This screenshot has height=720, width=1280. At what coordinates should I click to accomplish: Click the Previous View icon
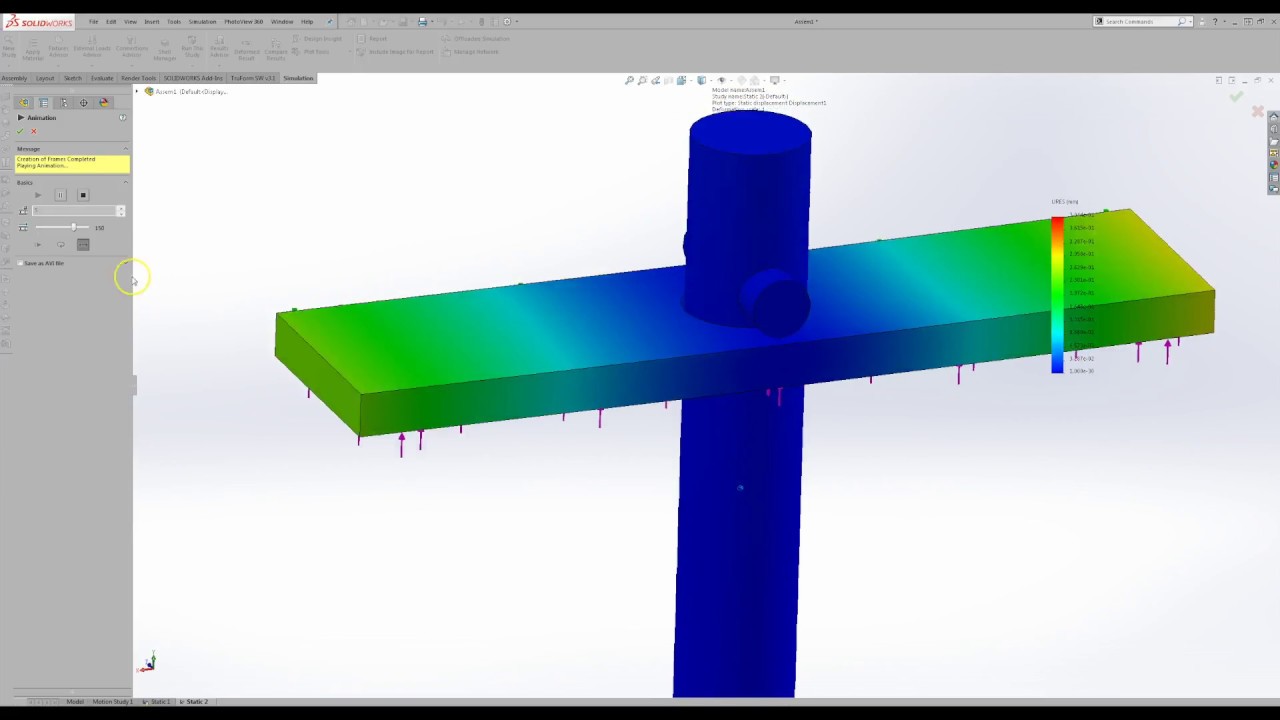(x=656, y=80)
